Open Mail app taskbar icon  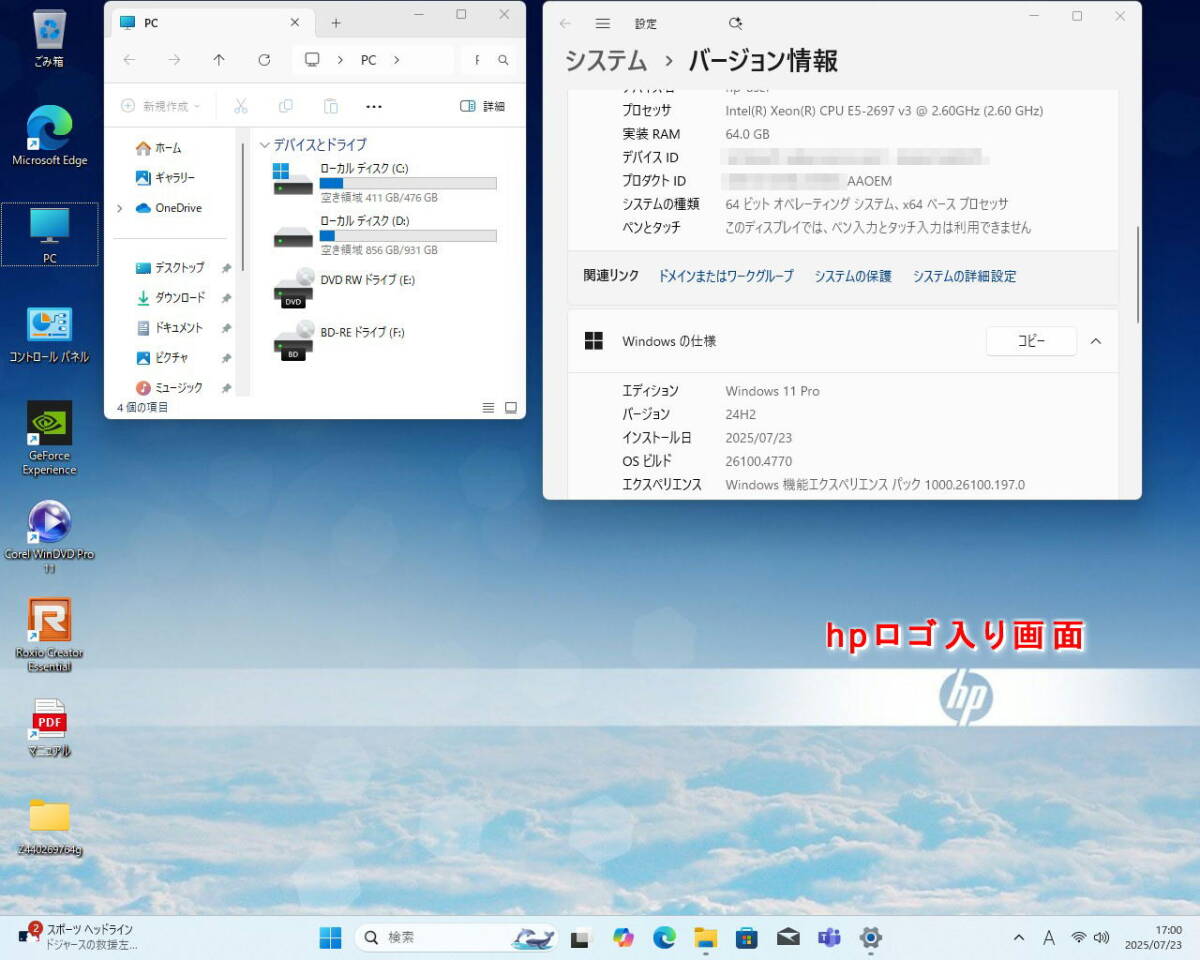[x=788, y=937]
